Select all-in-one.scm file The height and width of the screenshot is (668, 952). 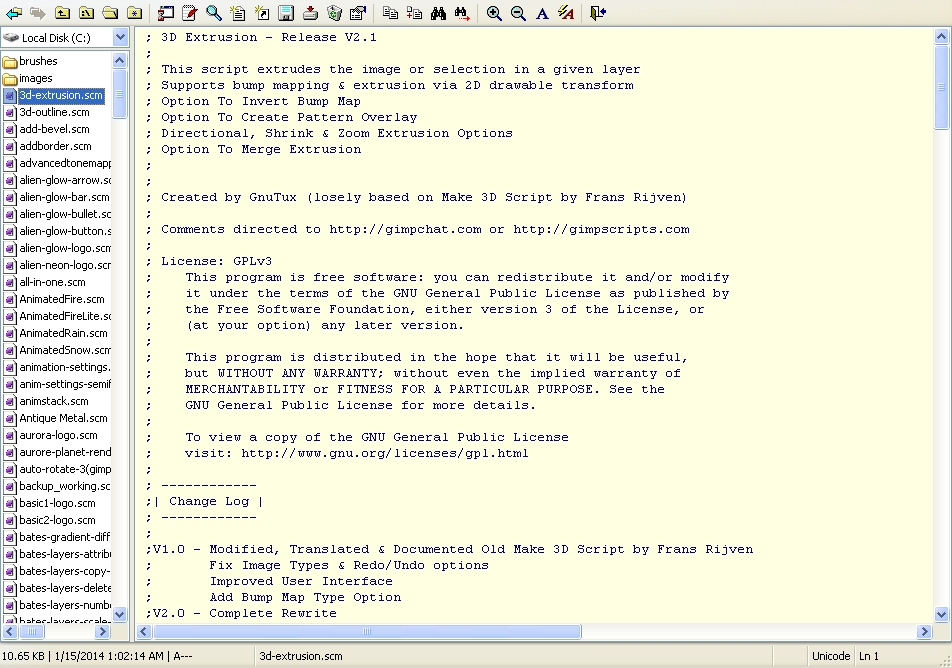(52, 282)
